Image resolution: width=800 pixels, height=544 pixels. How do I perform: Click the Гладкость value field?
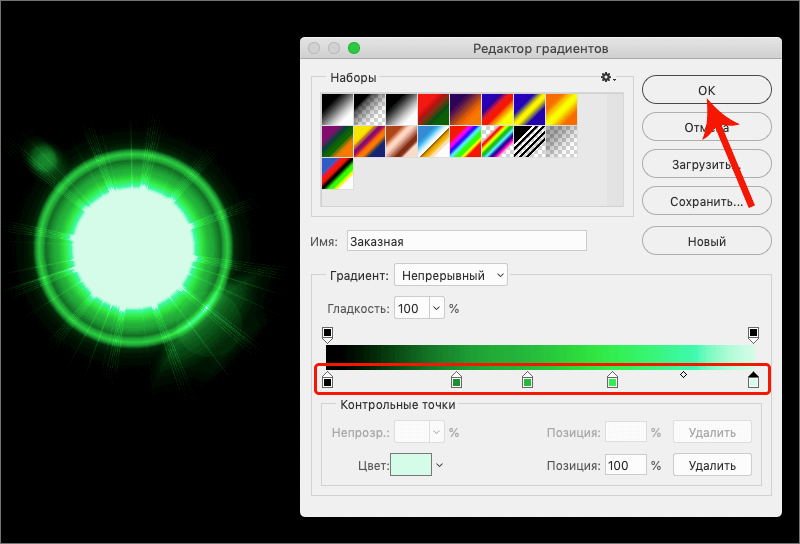[411, 308]
